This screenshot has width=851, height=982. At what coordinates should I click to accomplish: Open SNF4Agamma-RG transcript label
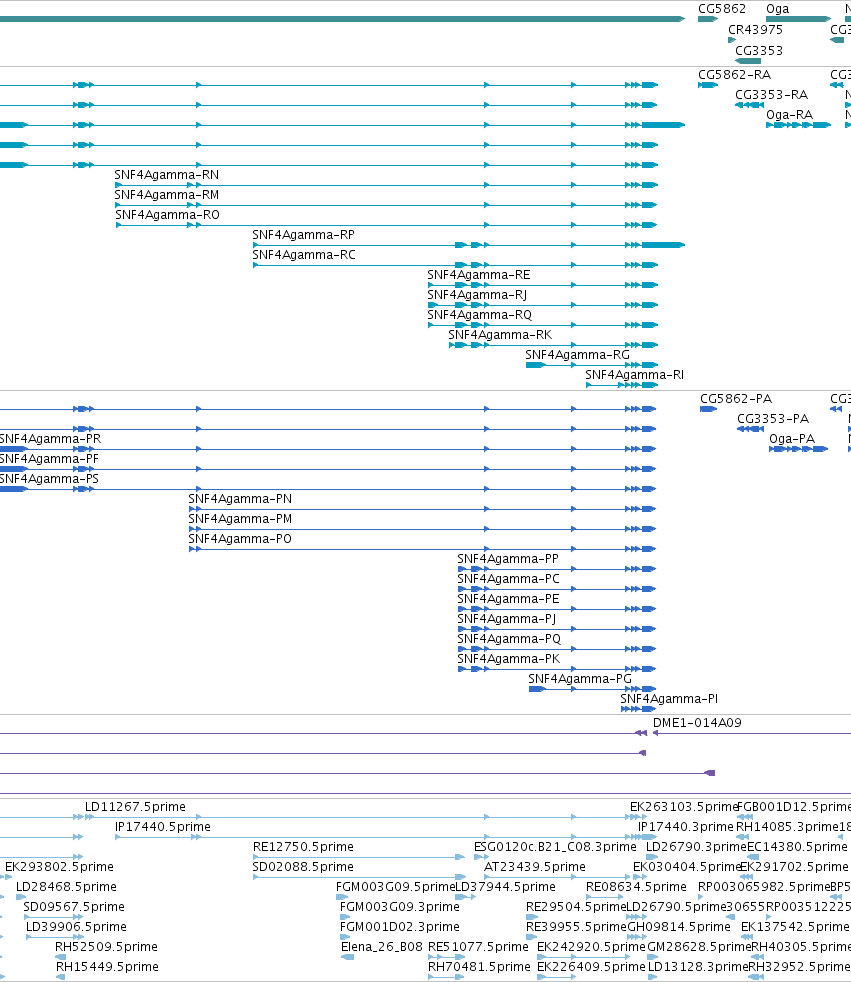tap(577, 355)
